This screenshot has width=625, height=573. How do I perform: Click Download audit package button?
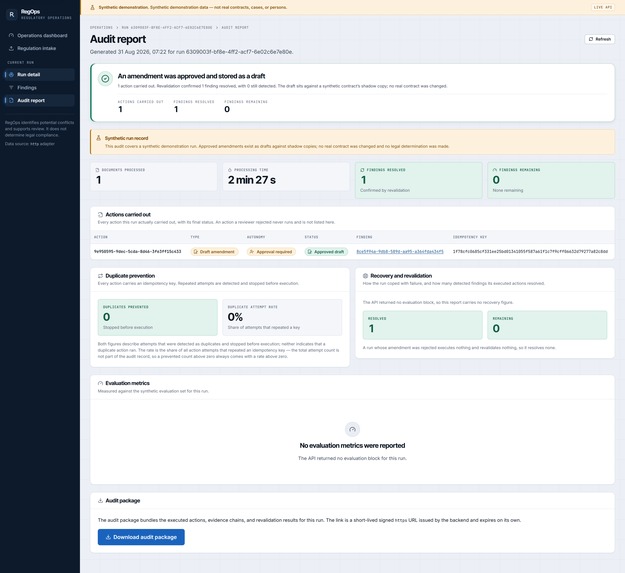pyautogui.click(x=141, y=537)
